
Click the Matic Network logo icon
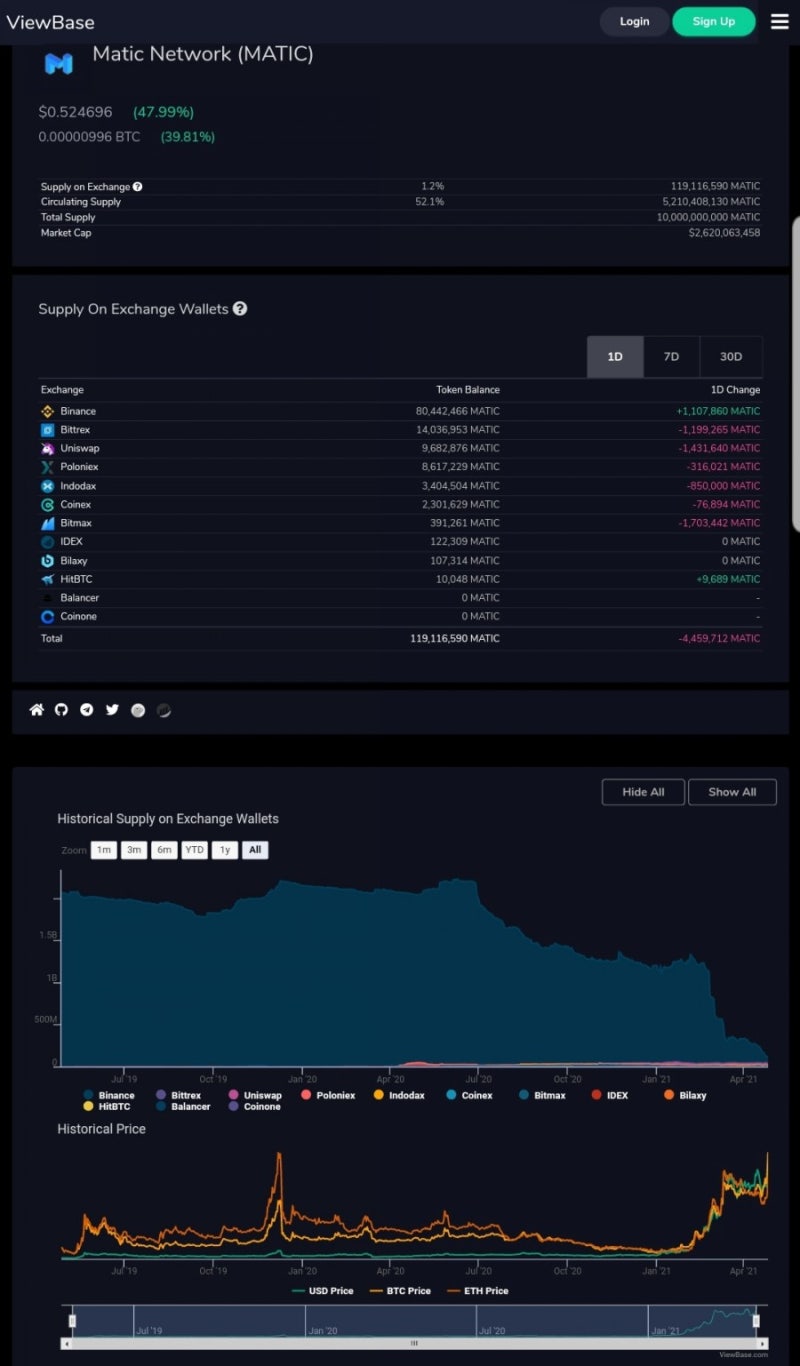click(x=59, y=64)
